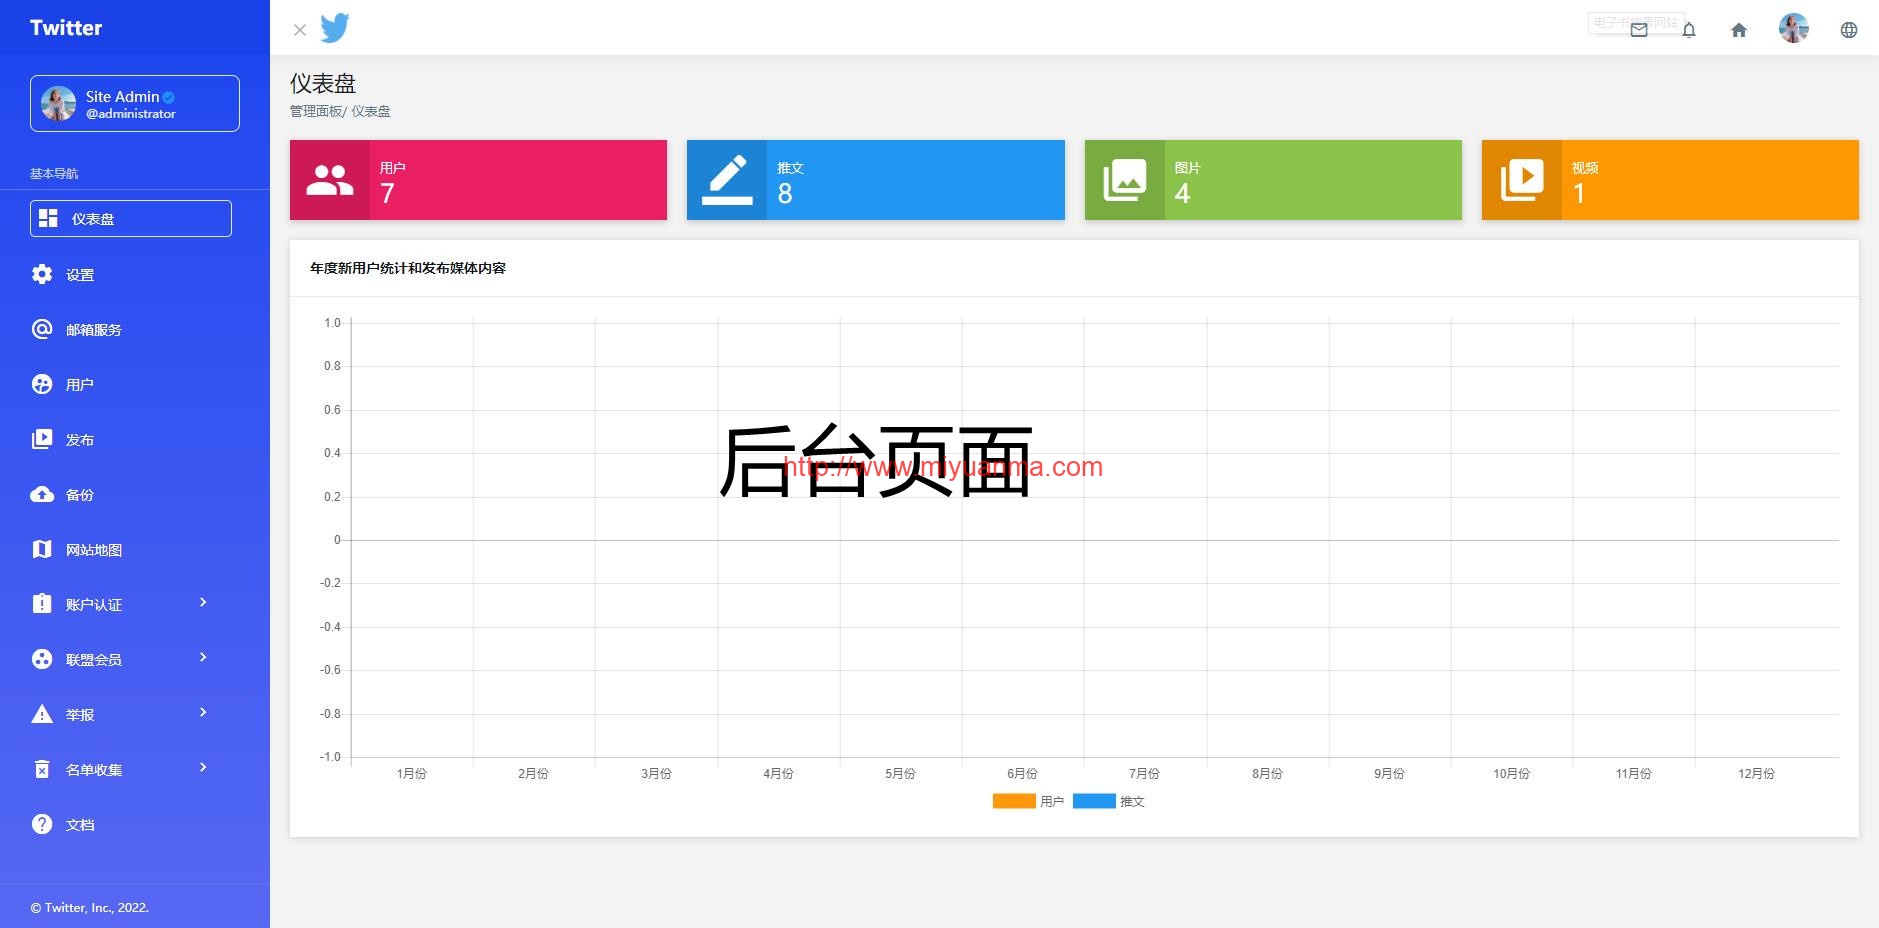Image resolution: width=1879 pixels, height=928 pixels.
Task: Click the 图片 count 4
Action: point(1182,193)
